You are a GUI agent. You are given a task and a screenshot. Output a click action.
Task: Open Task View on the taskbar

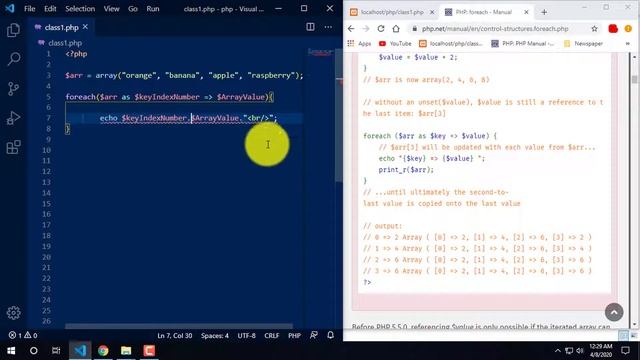[x=56, y=351]
